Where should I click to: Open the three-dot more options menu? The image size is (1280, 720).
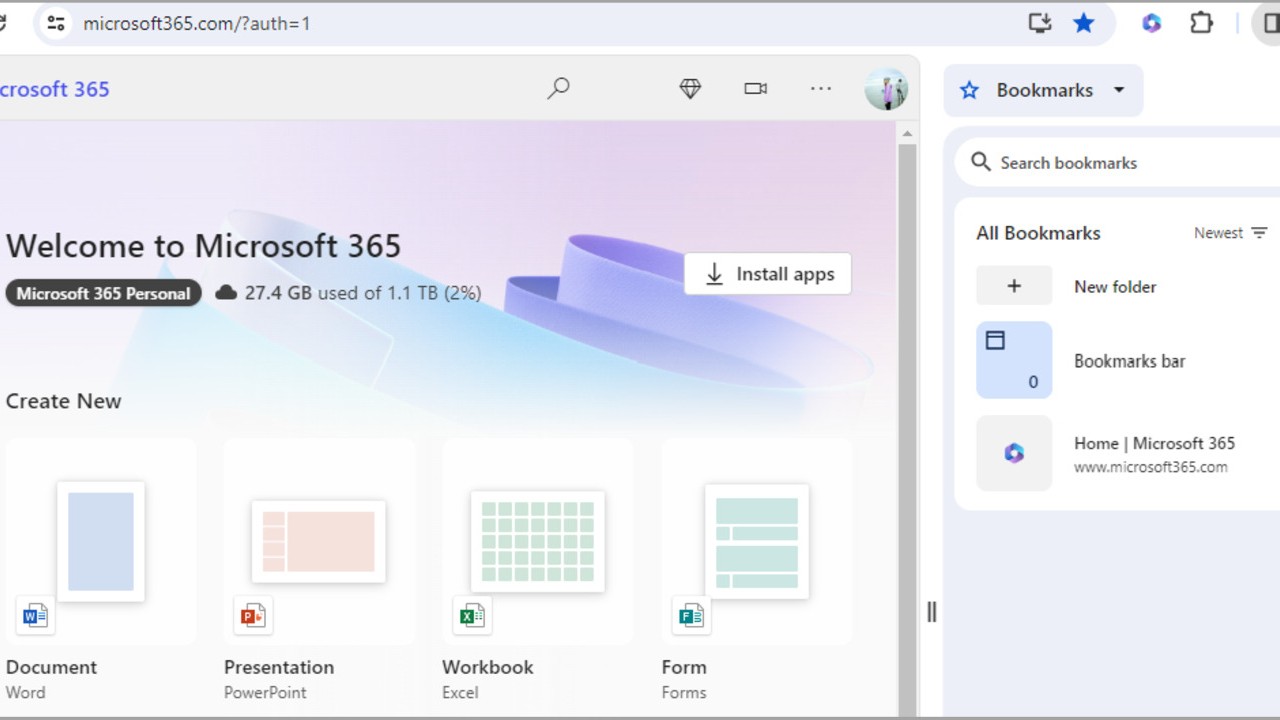point(821,89)
